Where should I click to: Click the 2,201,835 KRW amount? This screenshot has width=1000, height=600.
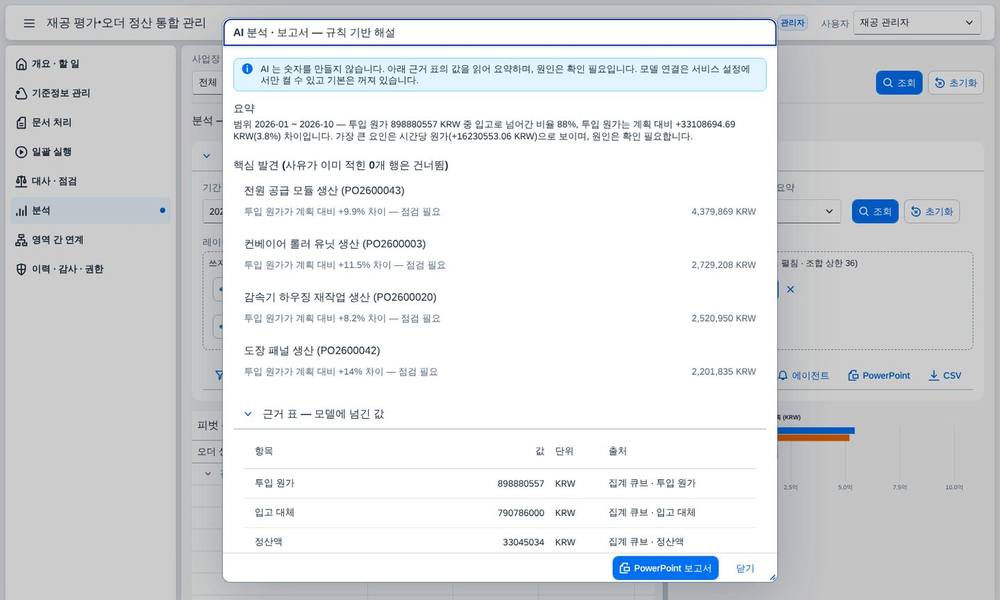(x=723, y=372)
